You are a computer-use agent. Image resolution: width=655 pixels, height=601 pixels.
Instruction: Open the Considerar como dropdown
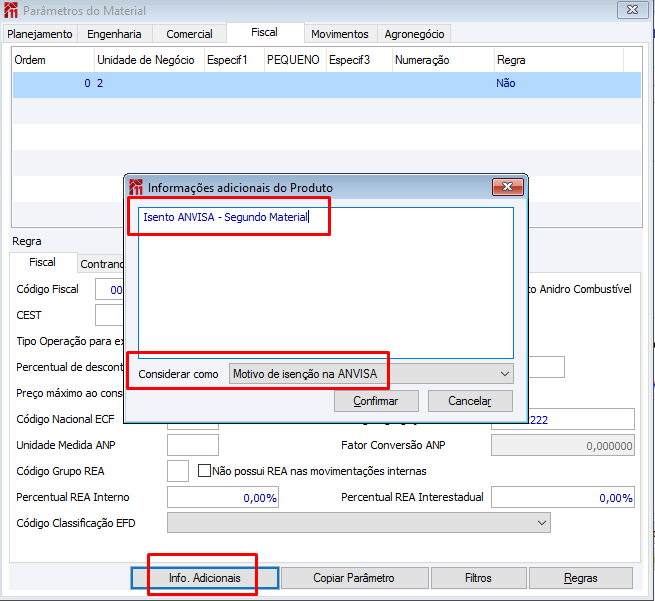tap(371, 373)
